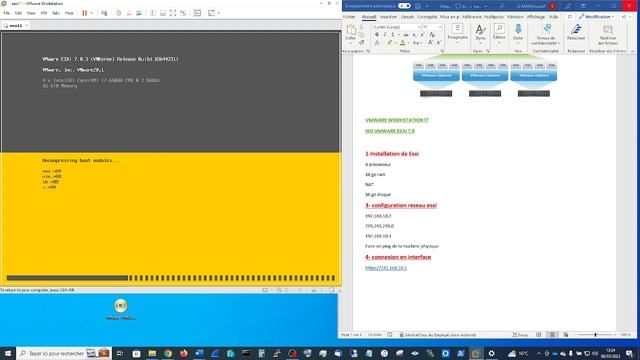
Task: Open the VMware console view icon
Action: [197, 13]
